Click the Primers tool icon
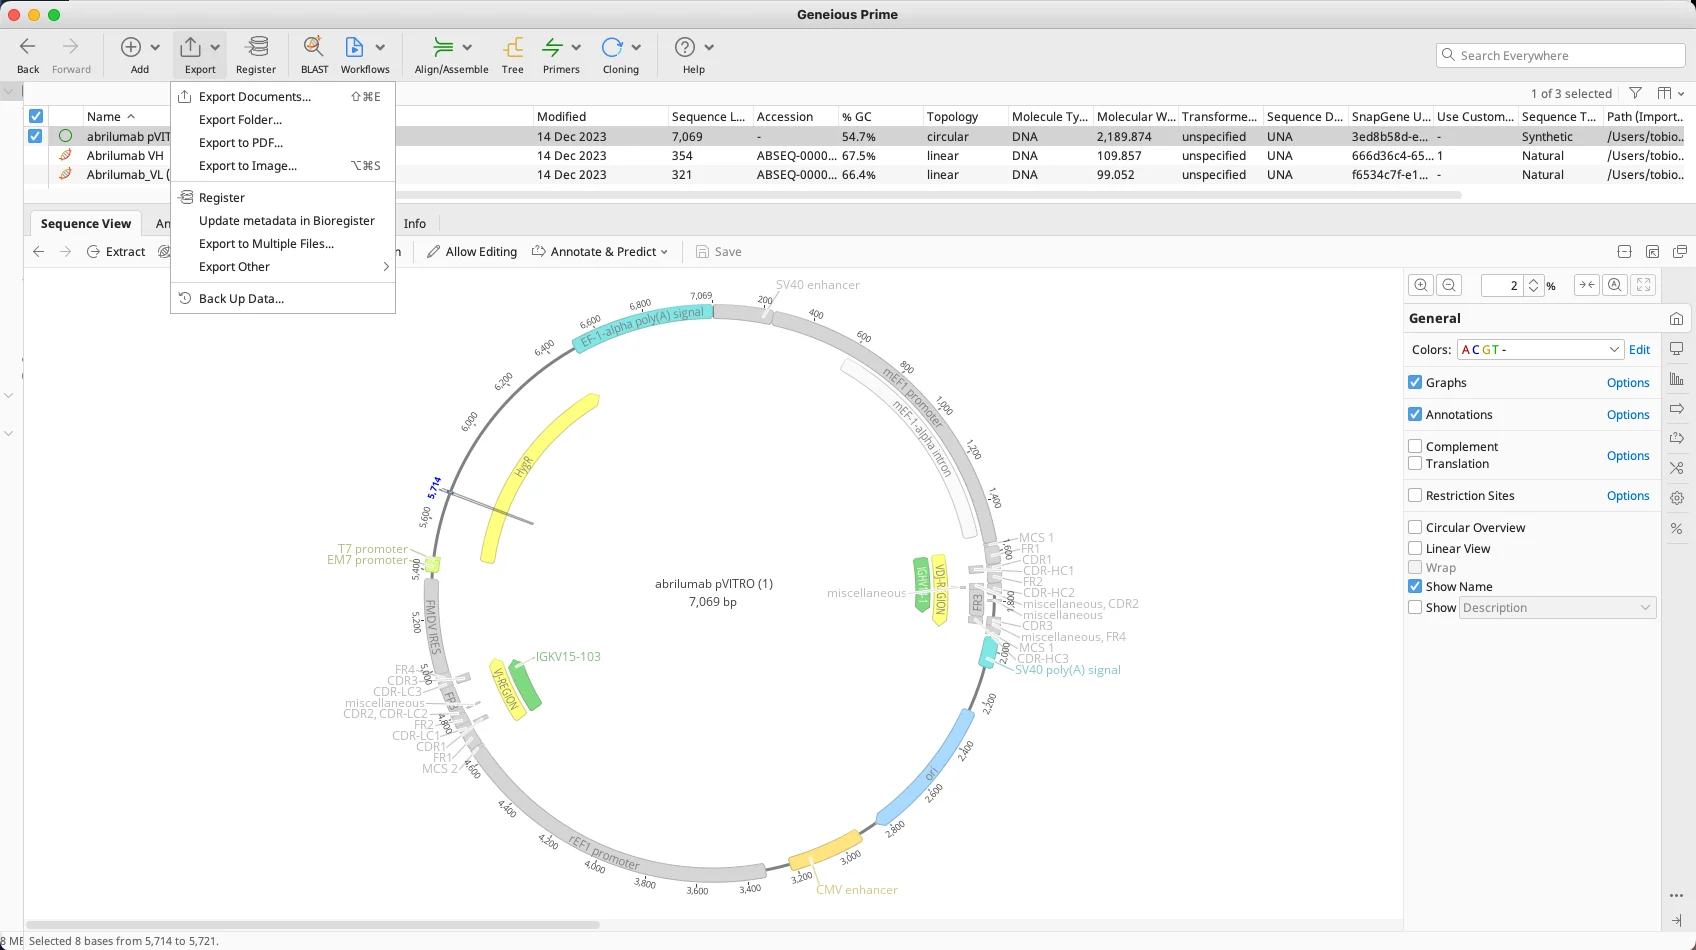 552,47
